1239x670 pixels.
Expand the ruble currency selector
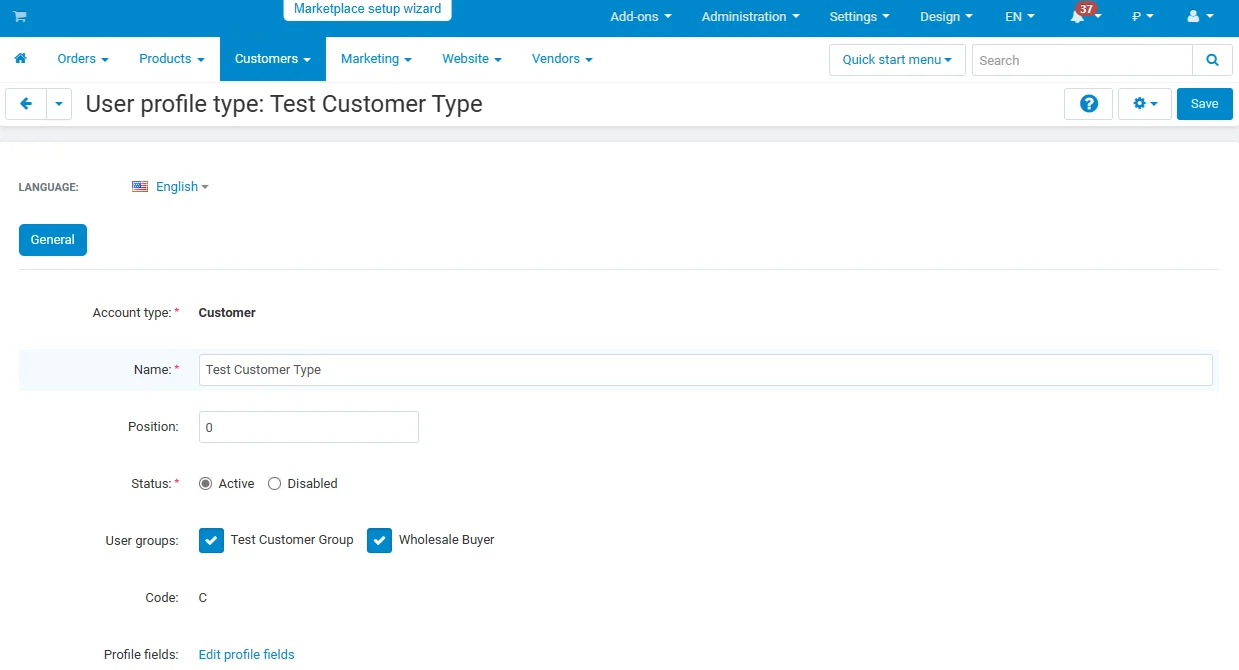pos(1142,17)
